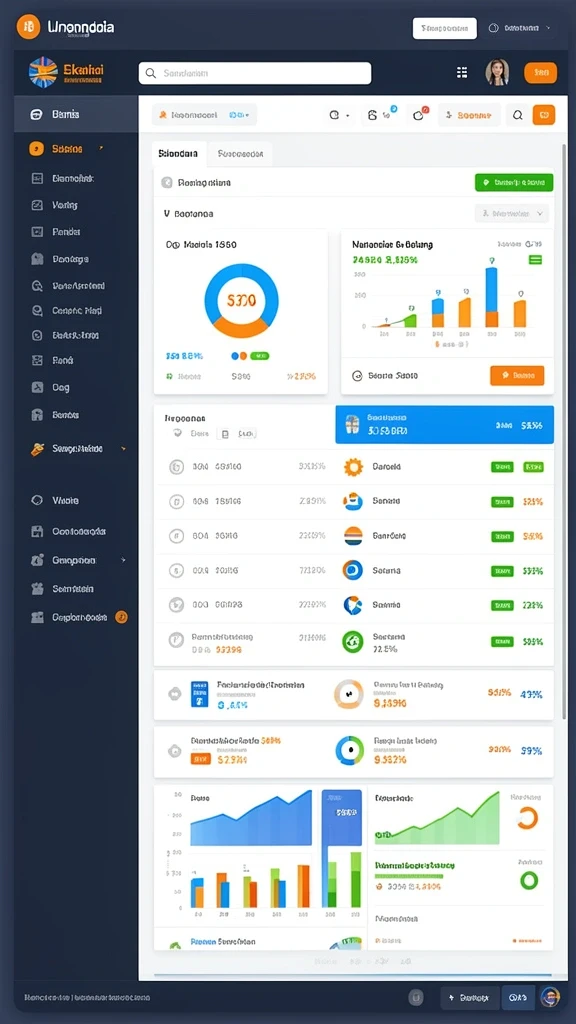The image size is (576, 1024).
Task: Select the first active tab
Action: [x=178, y=154]
